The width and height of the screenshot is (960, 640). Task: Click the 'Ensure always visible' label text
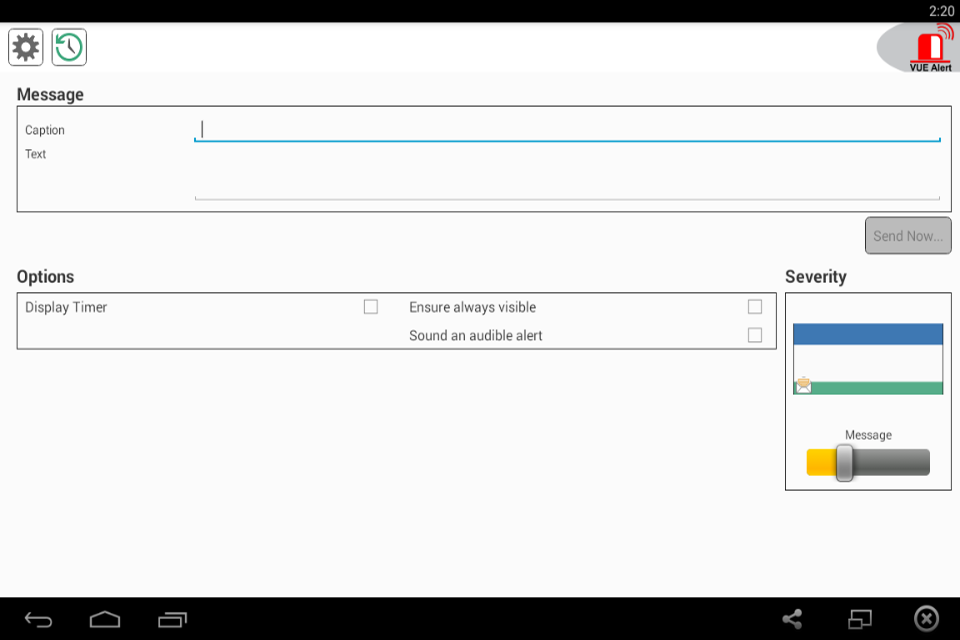click(473, 307)
